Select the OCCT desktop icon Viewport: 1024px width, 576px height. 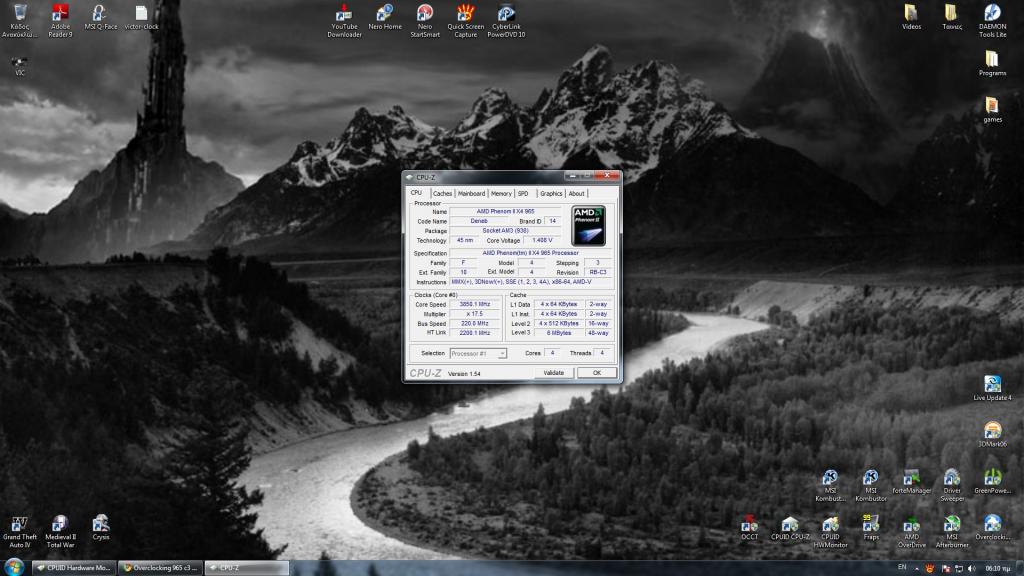(749, 524)
